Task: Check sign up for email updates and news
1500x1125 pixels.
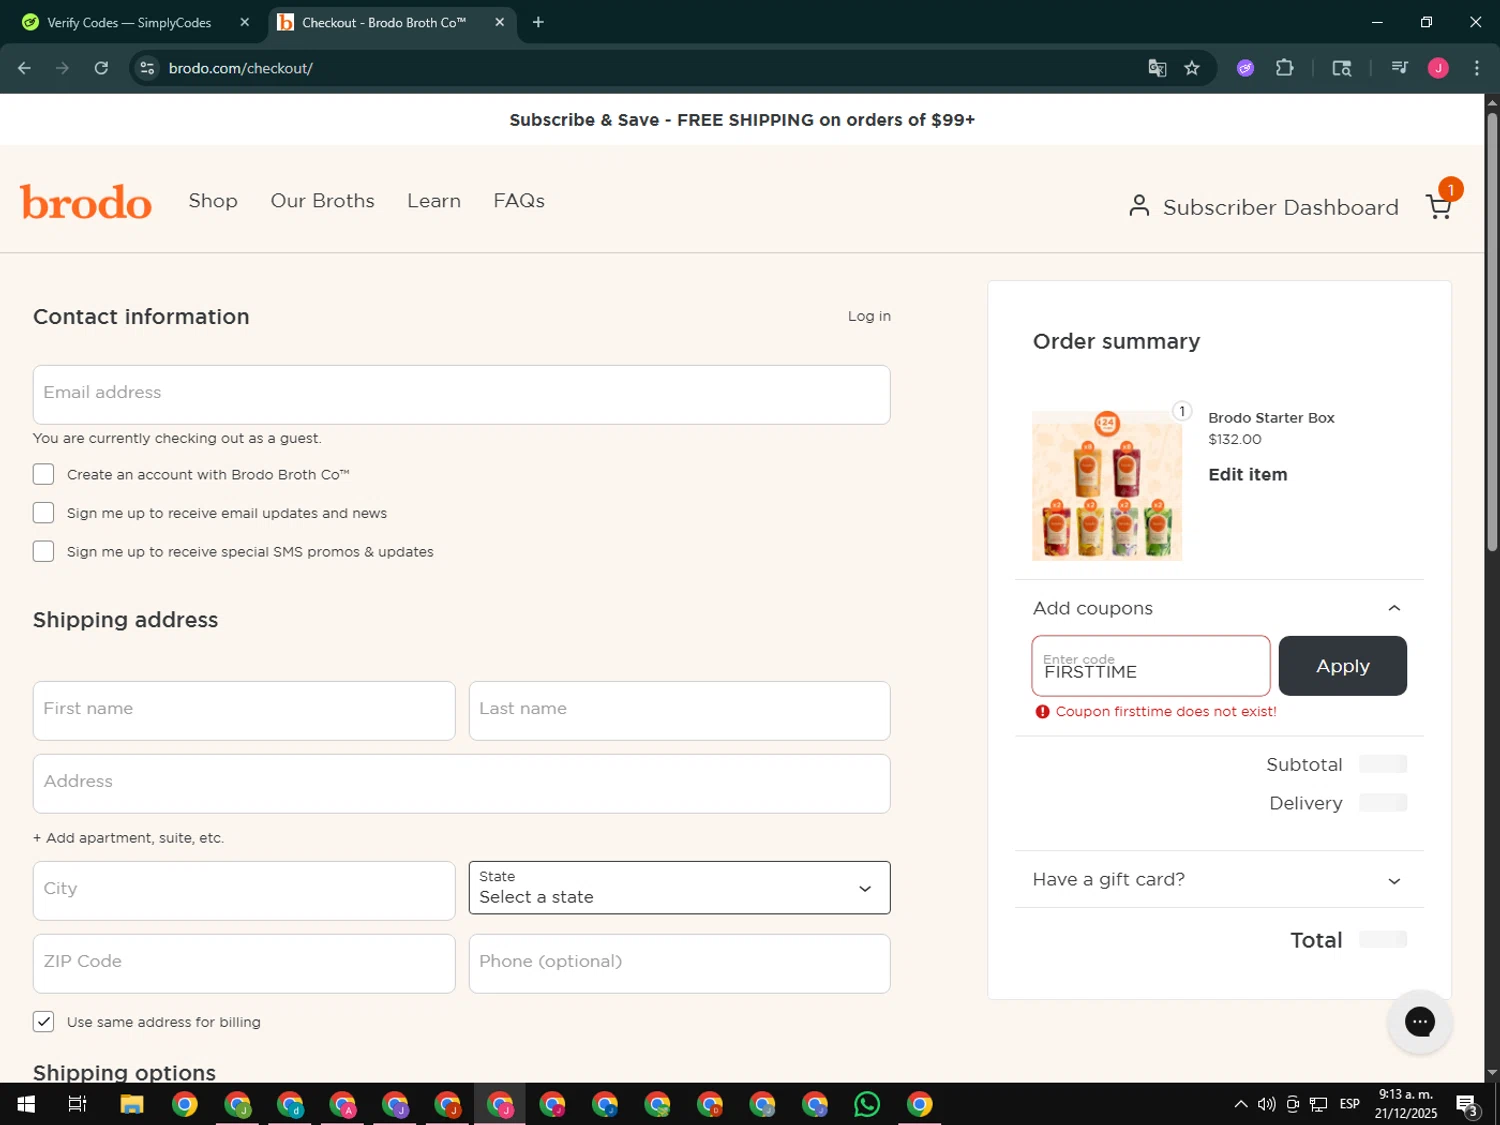Action: pos(43,513)
